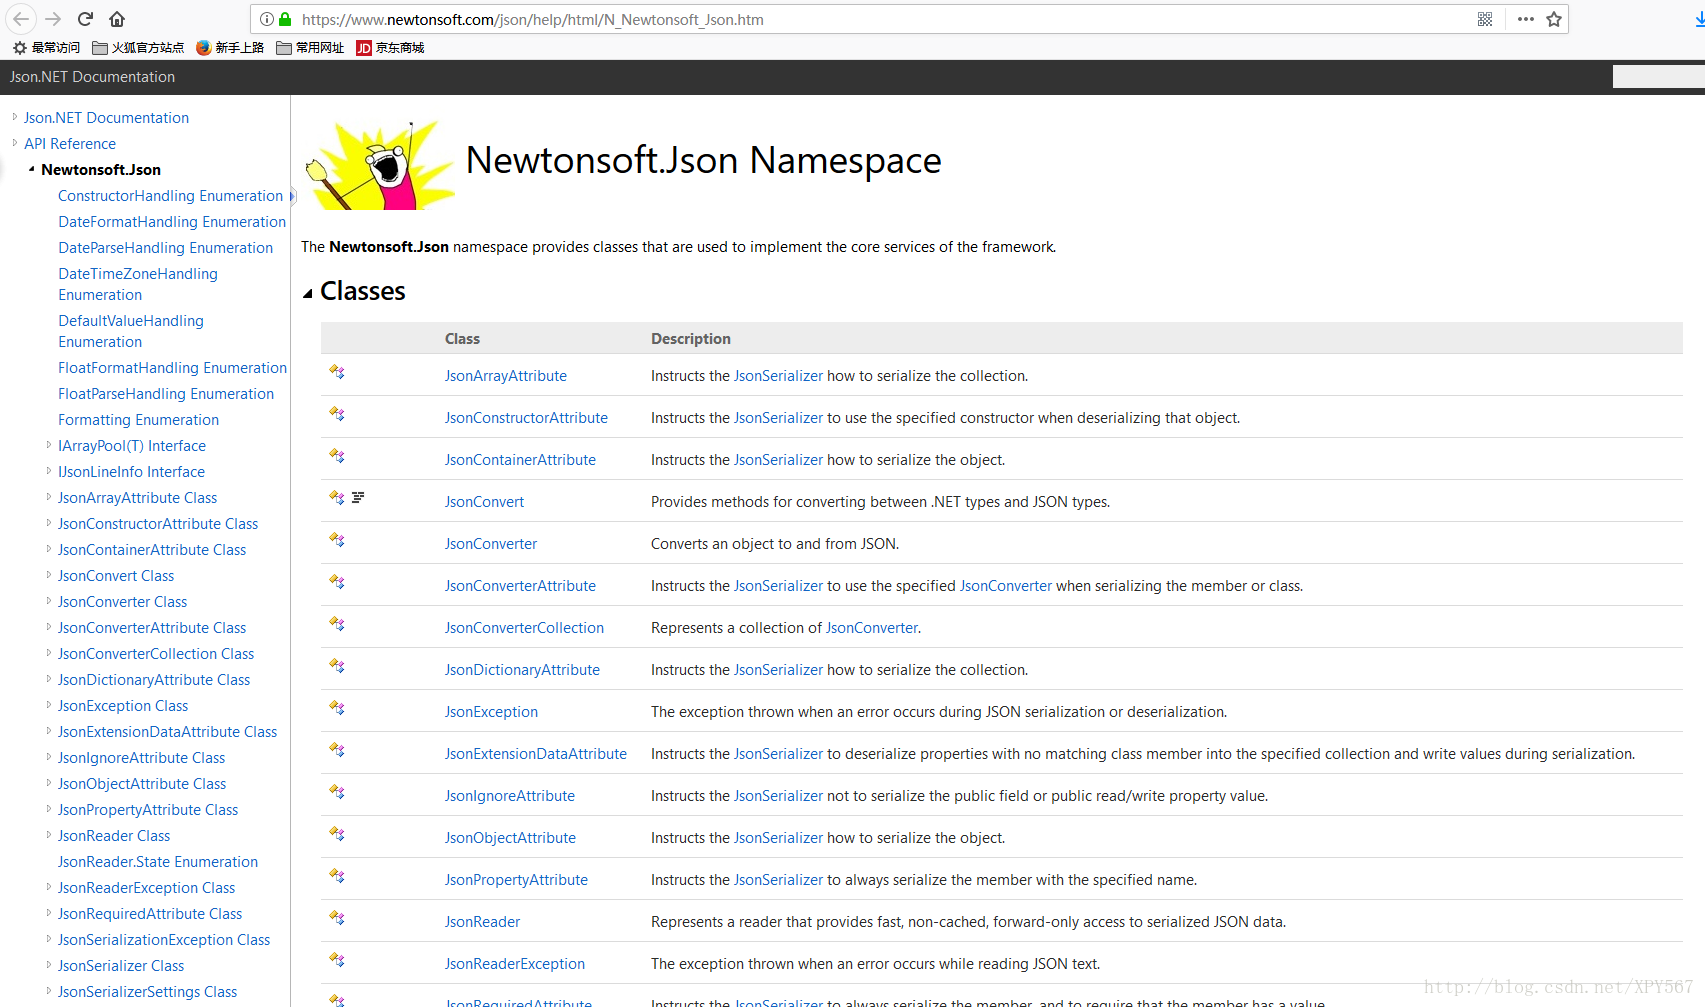
Task: Expand the JsonSerializer Class tree node
Action: point(48,965)
